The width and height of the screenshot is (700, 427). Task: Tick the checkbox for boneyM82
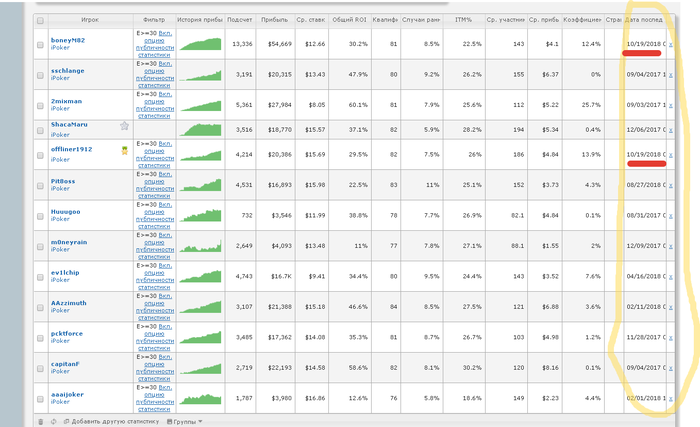point(40,45)
